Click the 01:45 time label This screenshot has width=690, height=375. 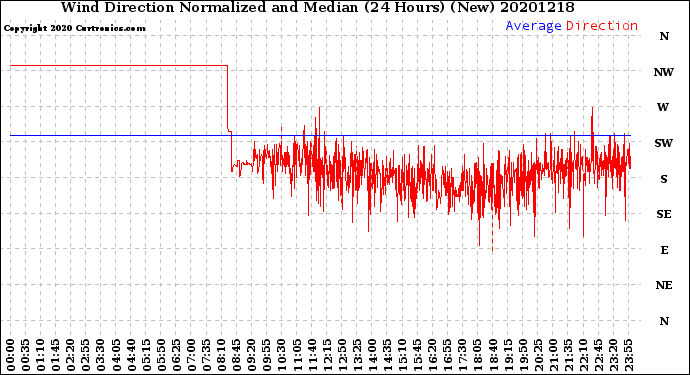[56, 356]
